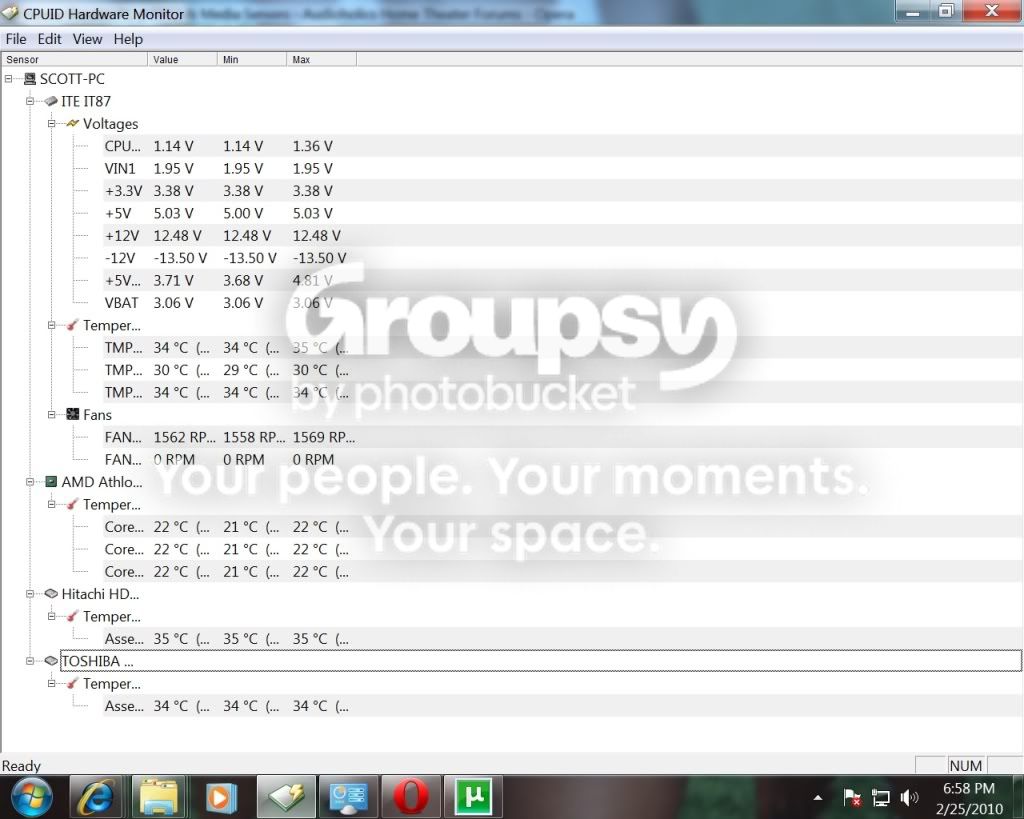The height and width of the screenshot is (819, 1024).
Task: Click the Value column header
Action: (x=182, y=59)
